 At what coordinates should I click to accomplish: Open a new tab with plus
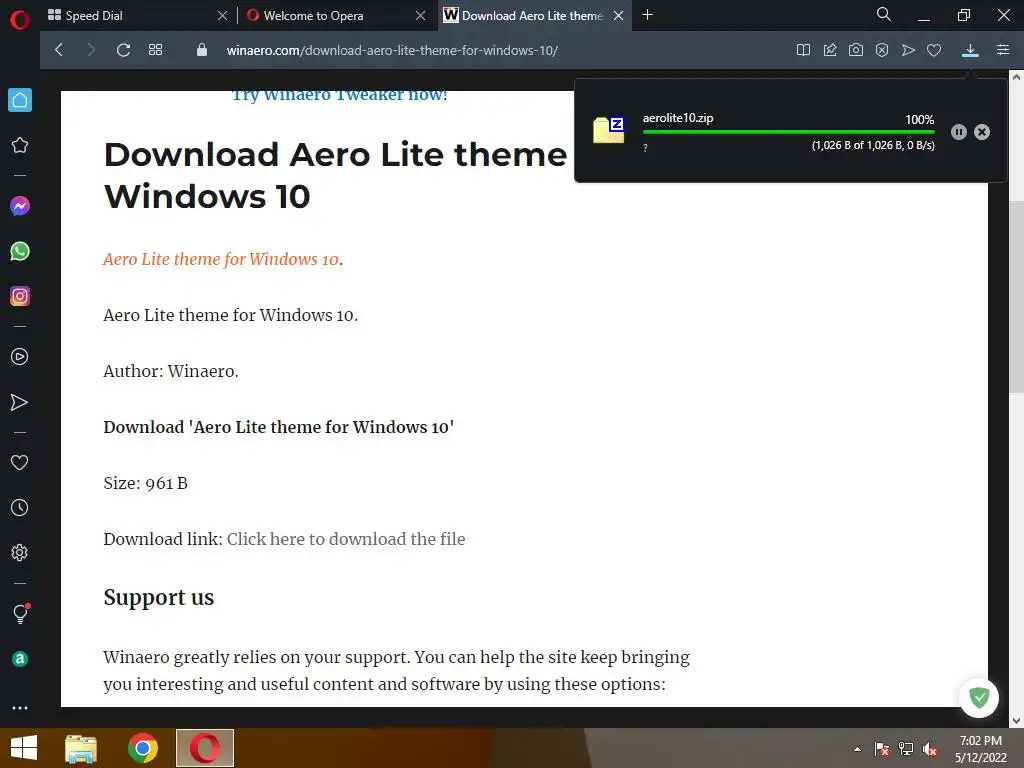(x=647, y=14)
